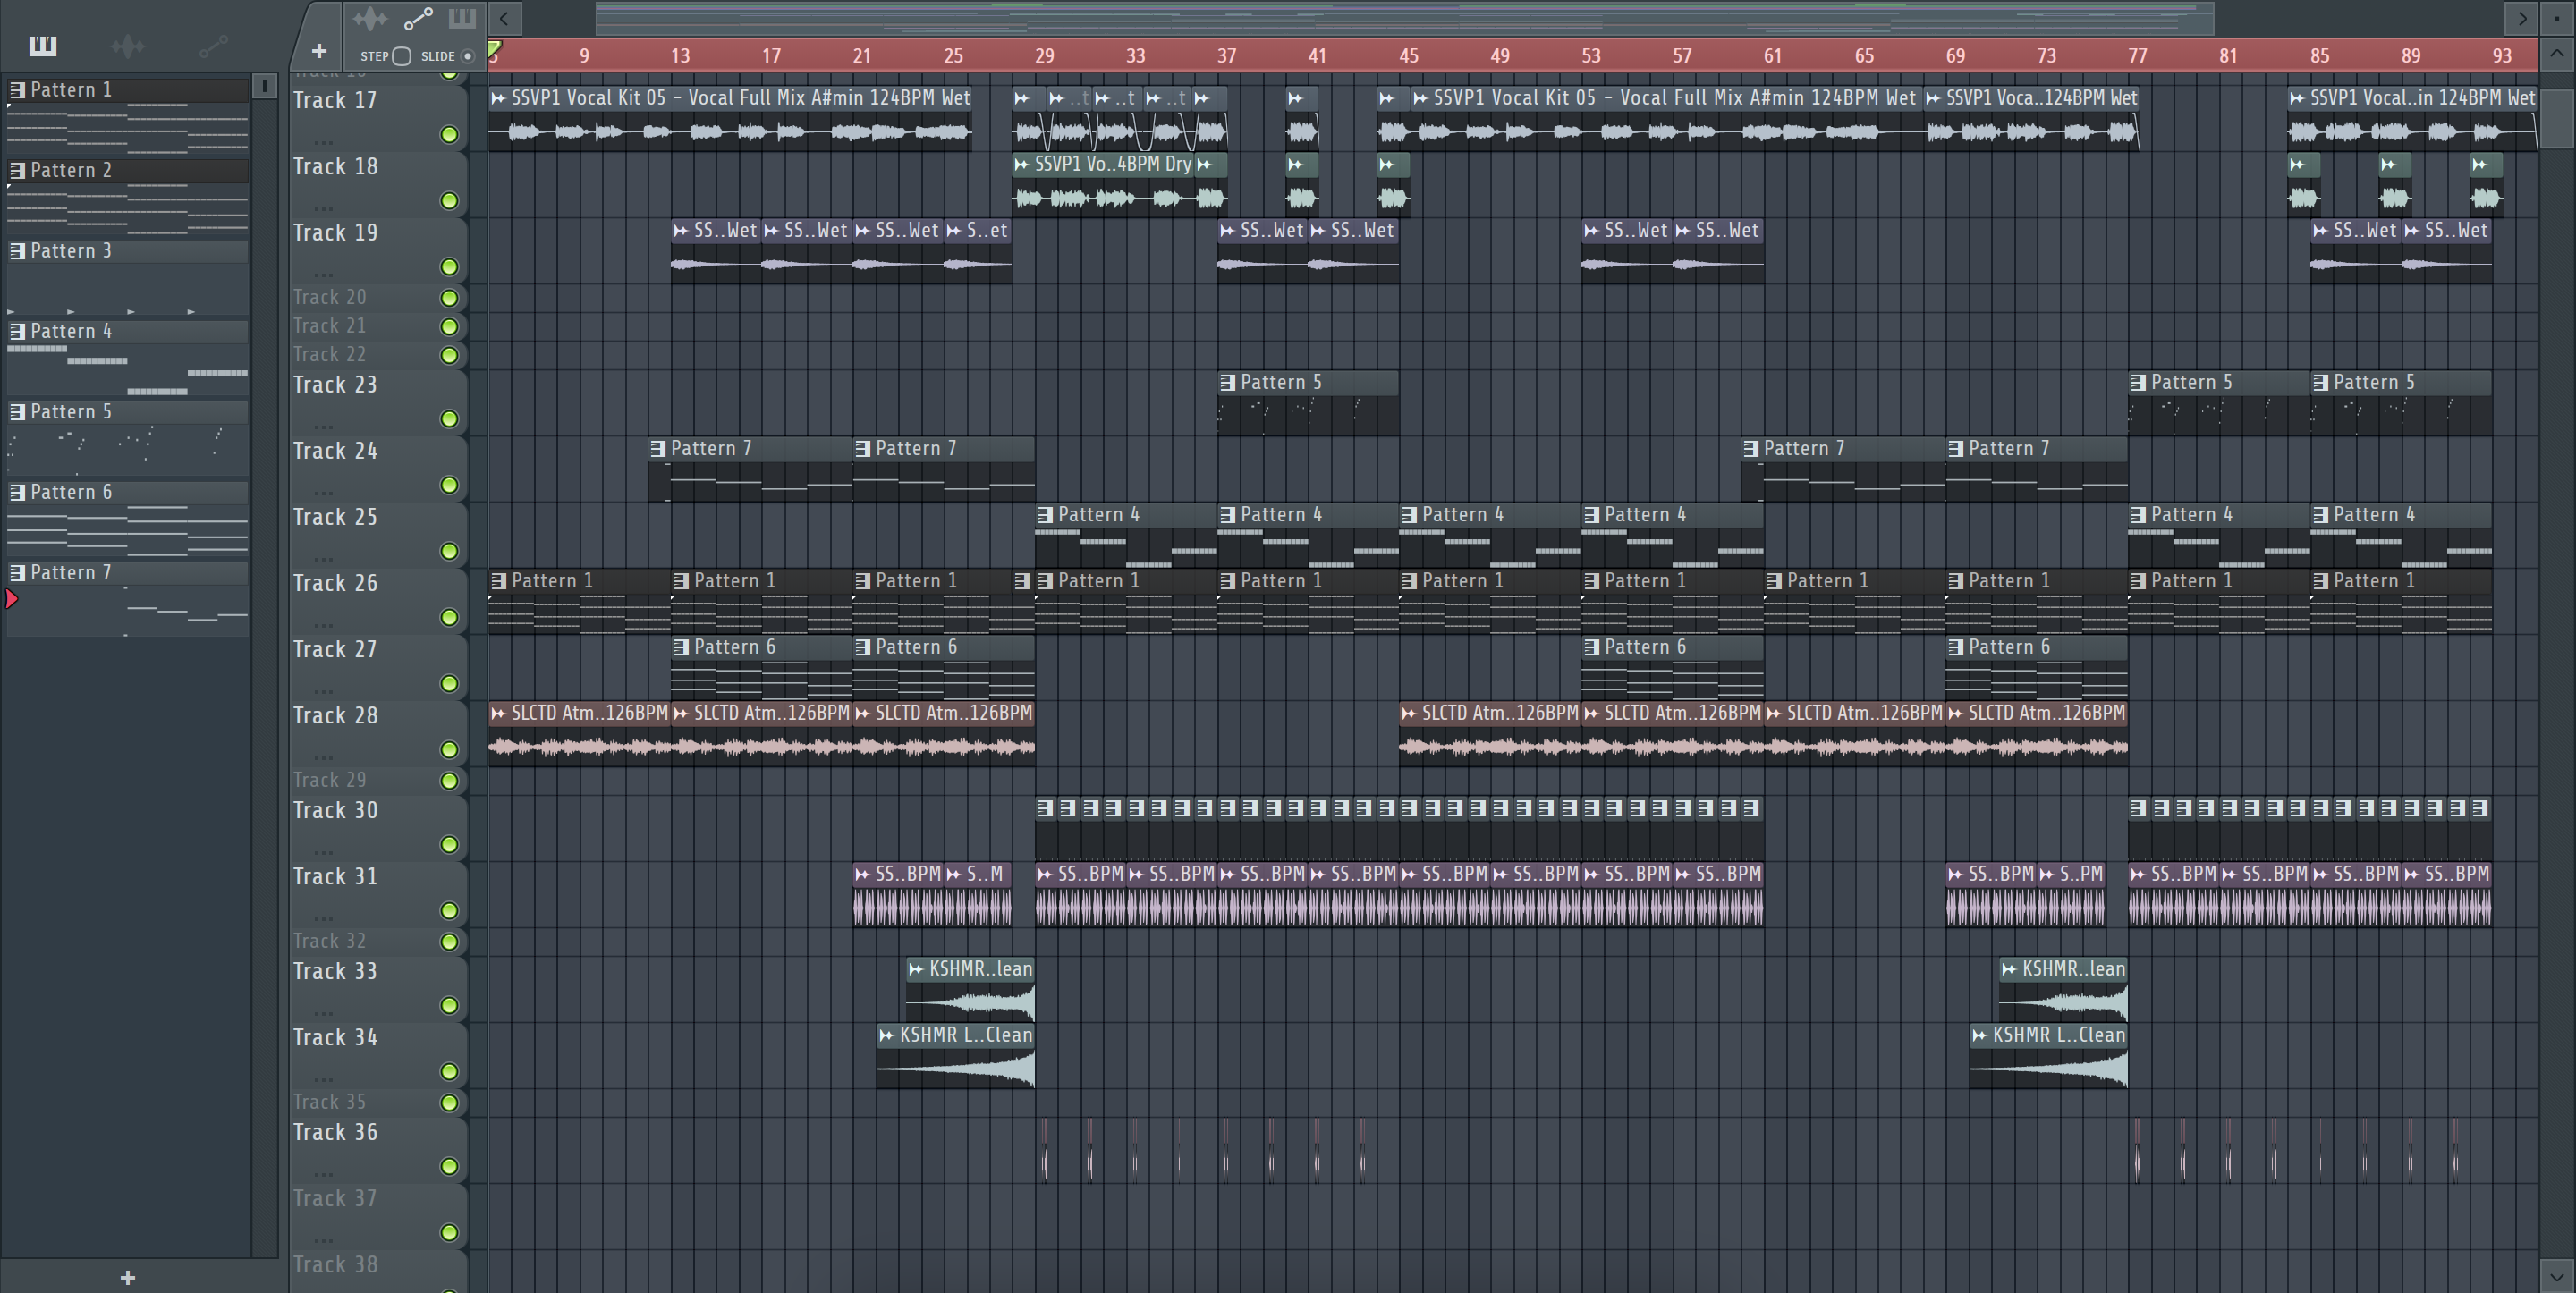Click the timeline scroll-right arrow
Image resolution: width=2576 pixels, height=1293 pixels.
pos(2521,18)
